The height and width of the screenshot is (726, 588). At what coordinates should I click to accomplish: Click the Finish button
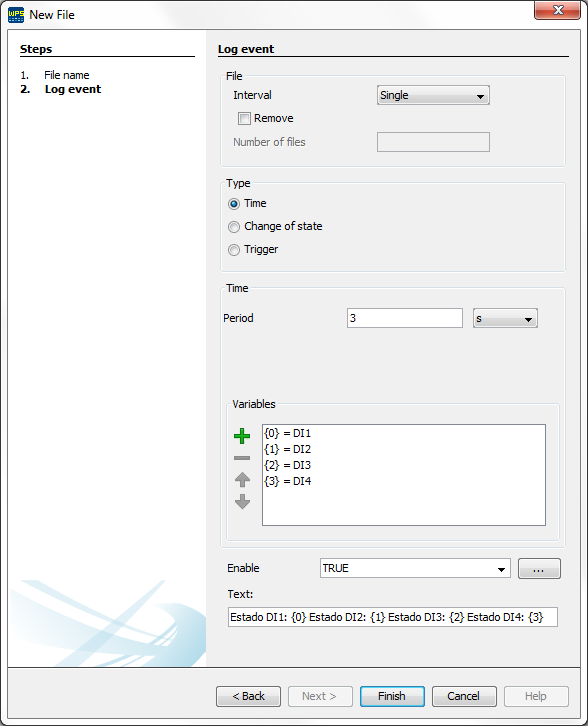point(392,696)
